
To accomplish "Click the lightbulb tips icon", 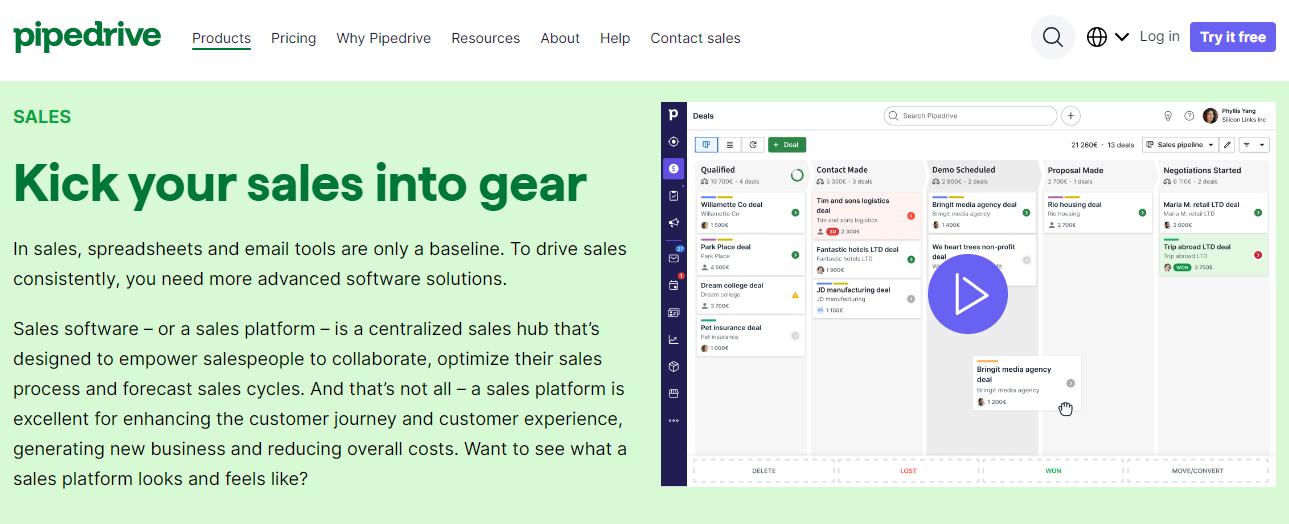I will [1168, 116].
